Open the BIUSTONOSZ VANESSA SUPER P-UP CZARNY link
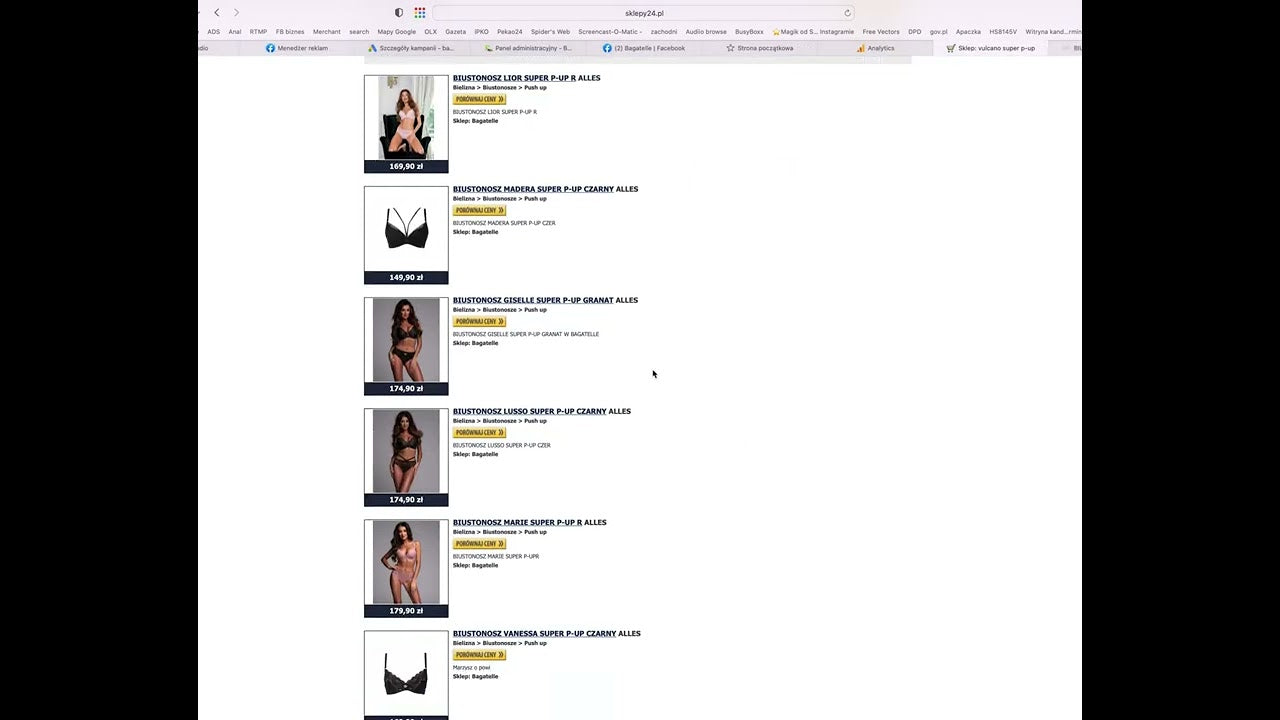 pyautogui.click(x=534, y=633)
